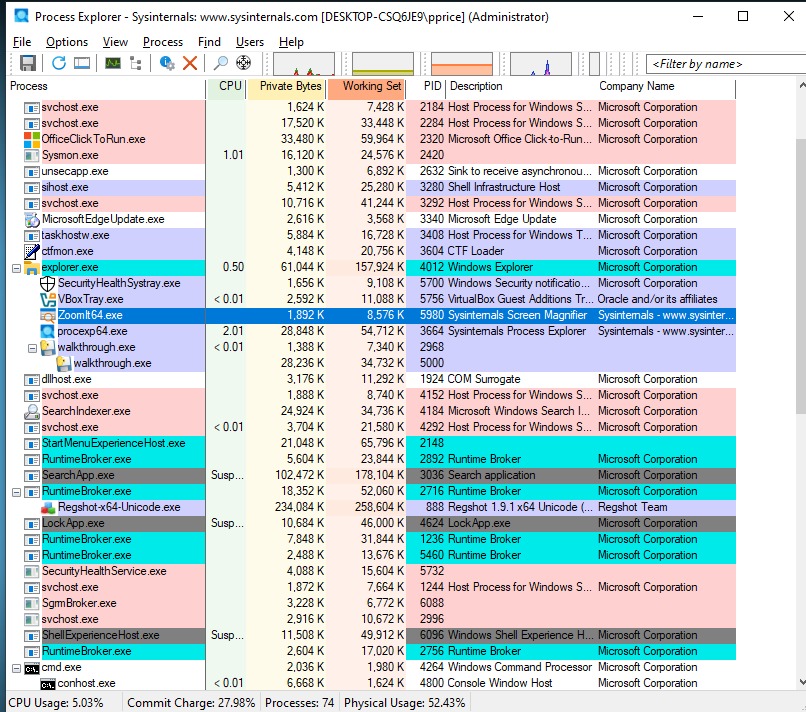Click the I/O history mini graph
Screen dimensions: 806x712
pyautogui.click(x=541, y=64)
